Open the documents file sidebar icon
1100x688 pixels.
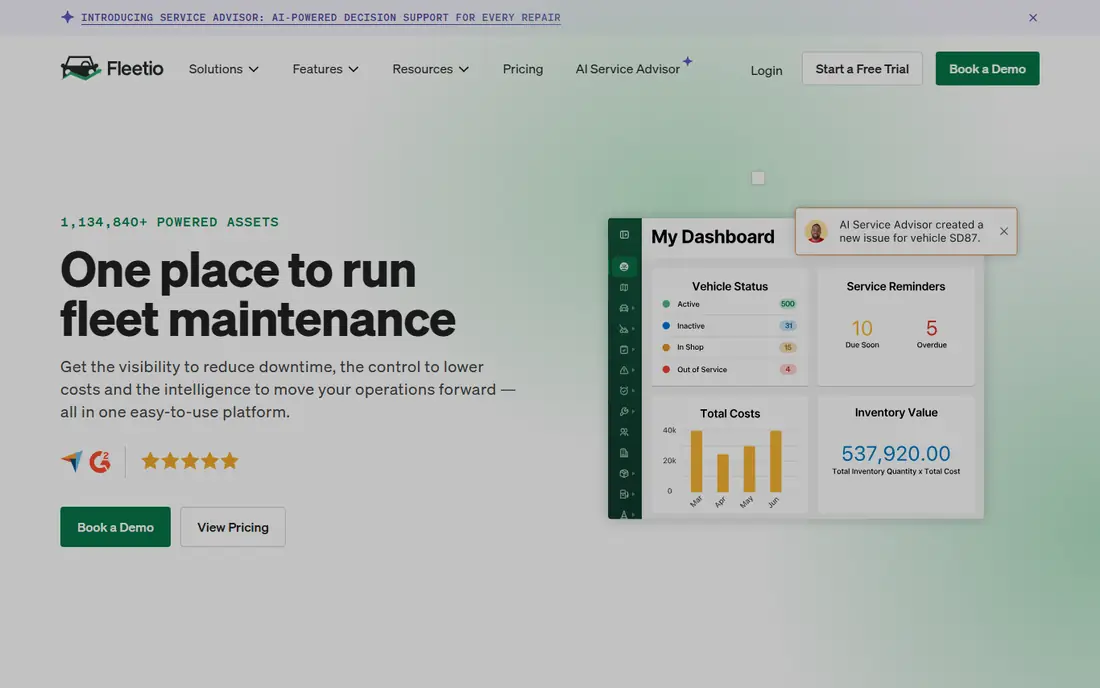624,453
